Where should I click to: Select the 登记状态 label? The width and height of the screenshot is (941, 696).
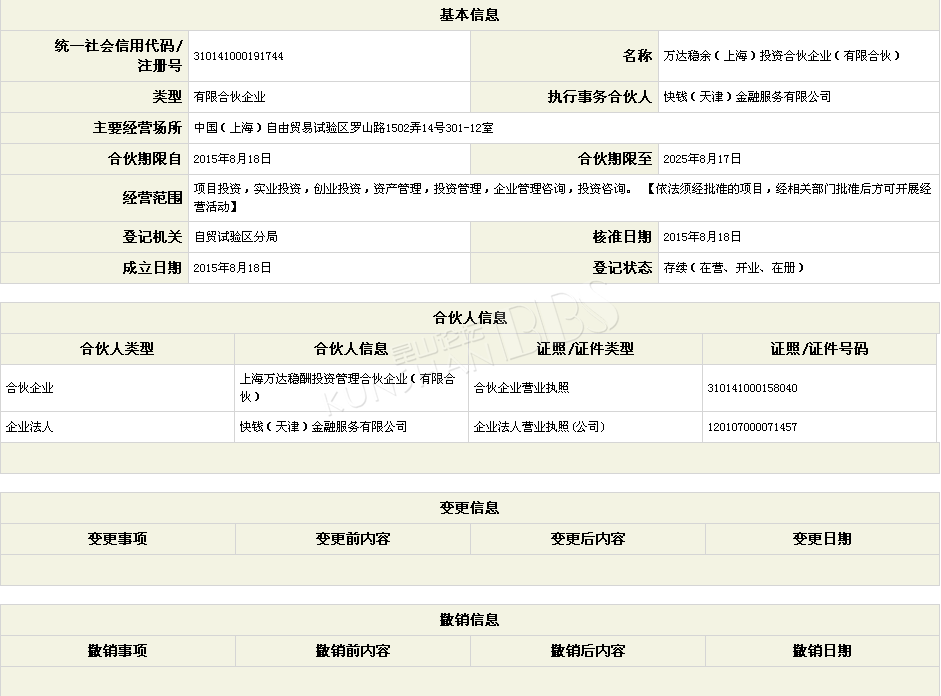pos(622,268)
